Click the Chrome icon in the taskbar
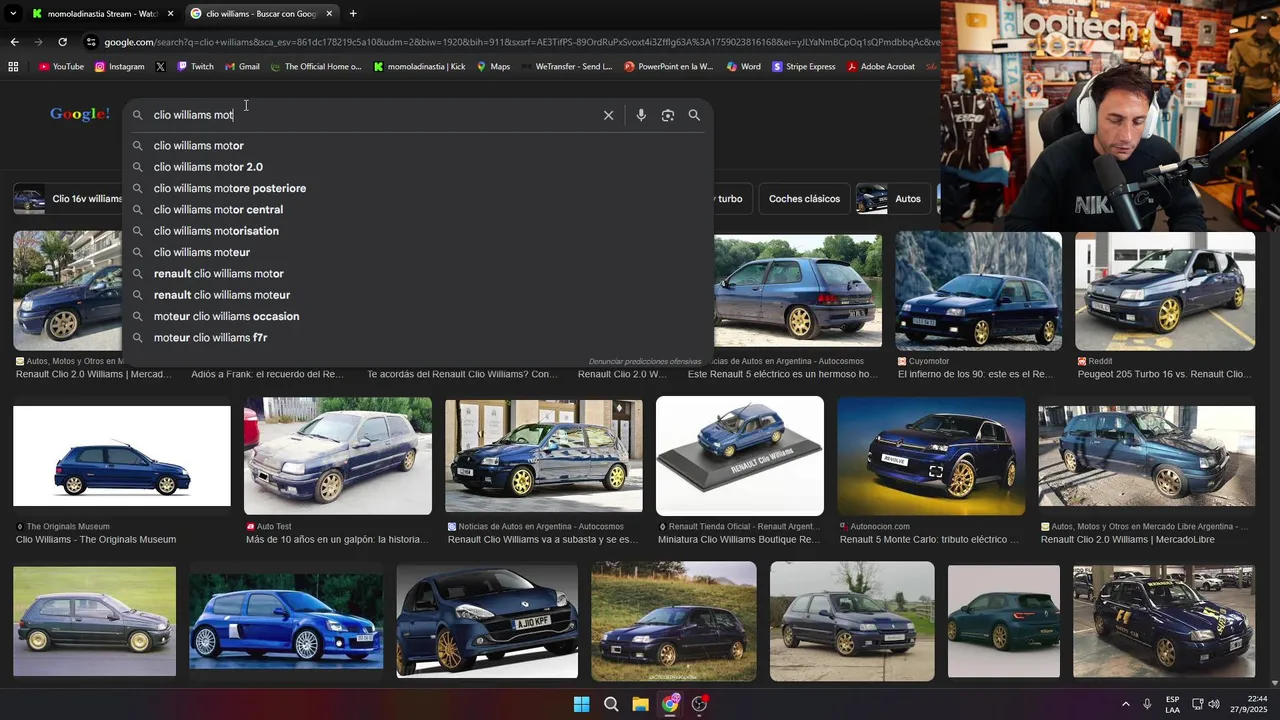 670,704
